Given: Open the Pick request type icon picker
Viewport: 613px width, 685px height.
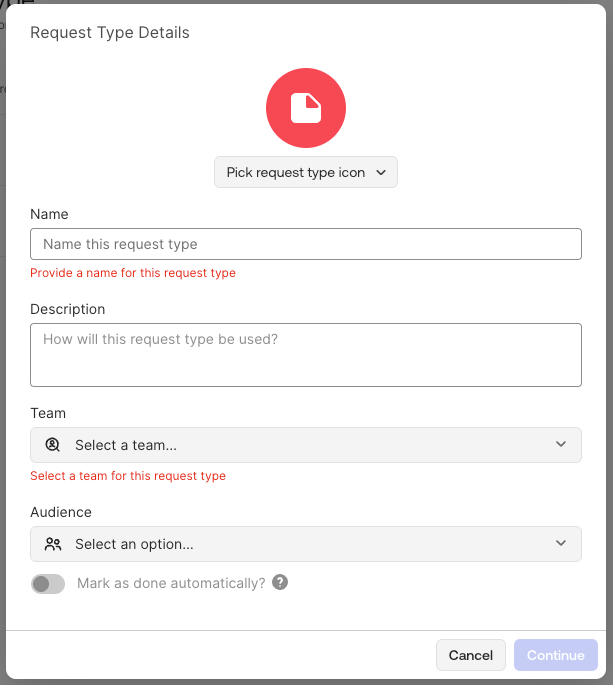Looking at the screenshot, I should coord(295,172).
